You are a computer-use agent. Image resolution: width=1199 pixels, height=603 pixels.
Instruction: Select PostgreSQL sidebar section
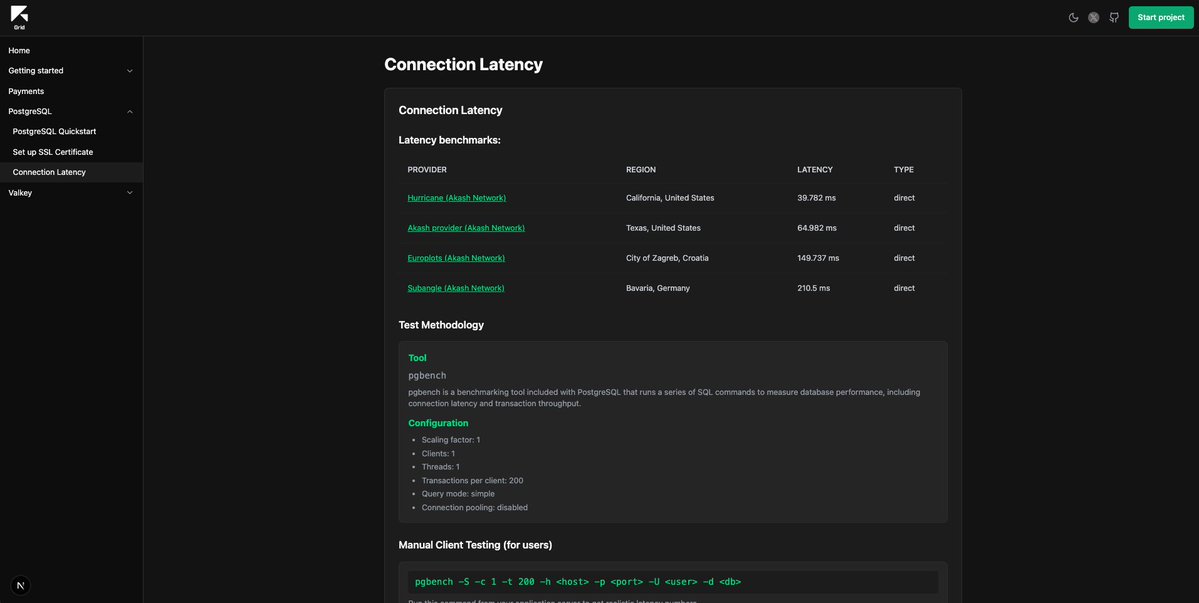pyautogui.click(x=30, y=112)
